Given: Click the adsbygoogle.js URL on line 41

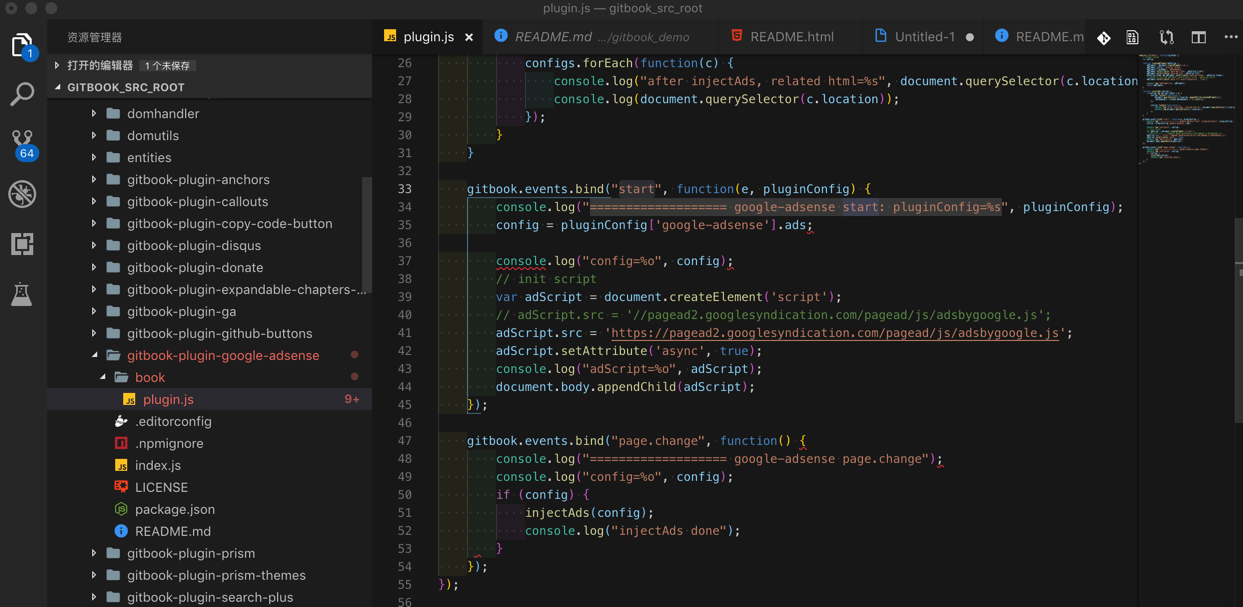Looking at the screenshot, I should coord(834,333).
